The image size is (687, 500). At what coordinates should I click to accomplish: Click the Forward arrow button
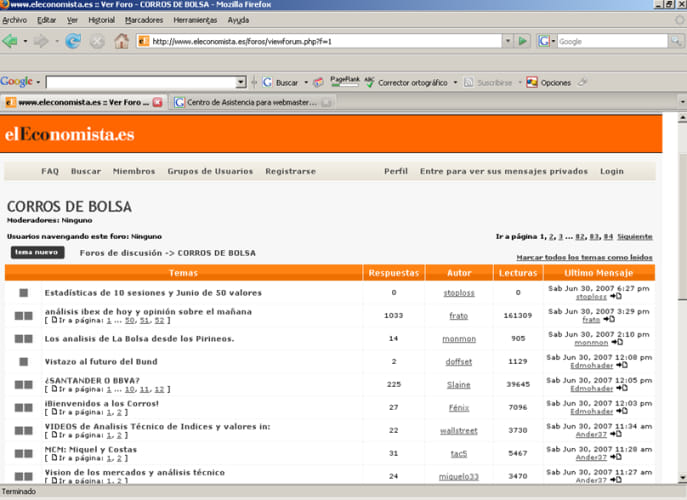pyautogui.click(x=41, y=41)
